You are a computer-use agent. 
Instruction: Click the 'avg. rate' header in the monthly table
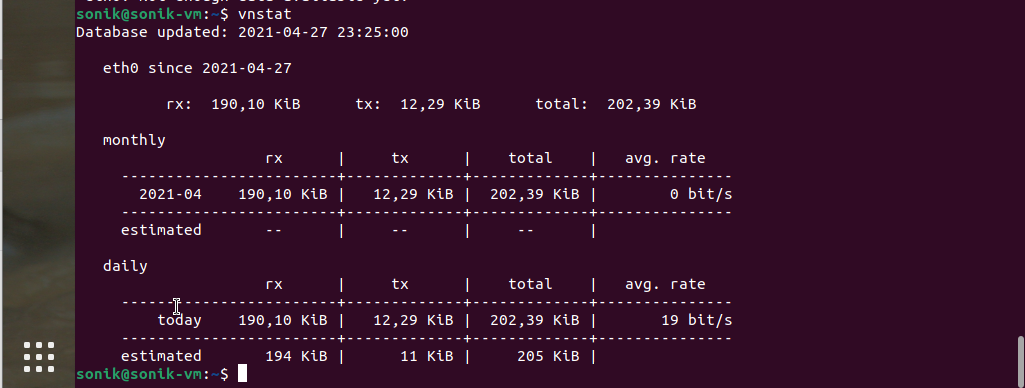pos(665,158)
